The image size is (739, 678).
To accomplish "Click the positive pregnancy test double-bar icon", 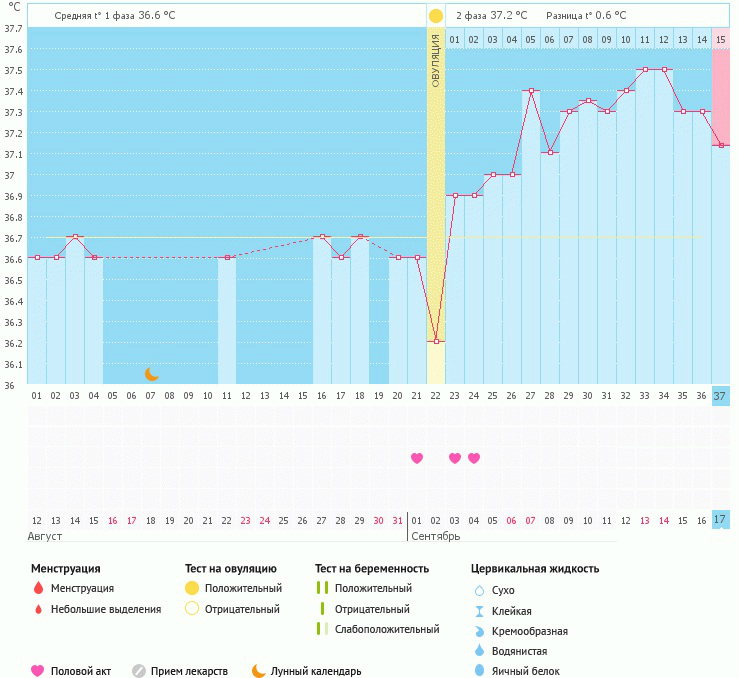I will [x=322, y=589].
